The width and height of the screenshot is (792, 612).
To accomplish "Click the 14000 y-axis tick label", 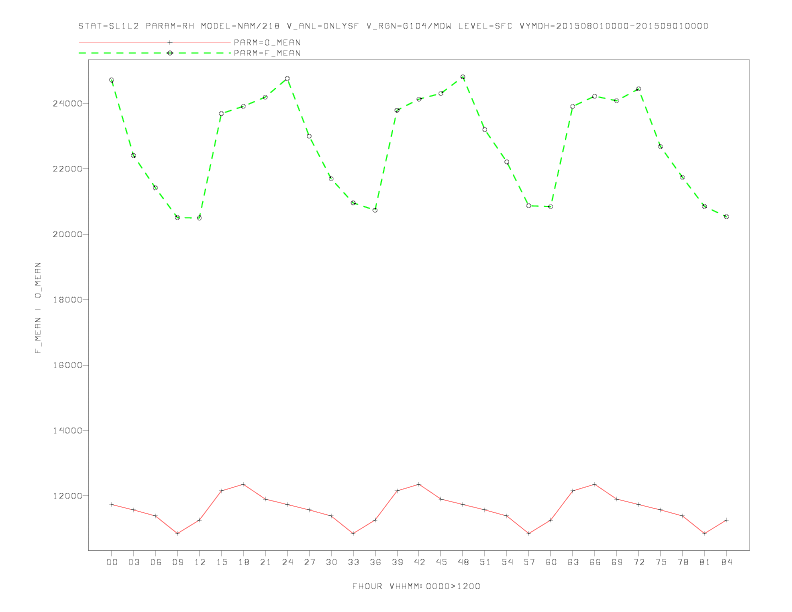I will 67,430.
